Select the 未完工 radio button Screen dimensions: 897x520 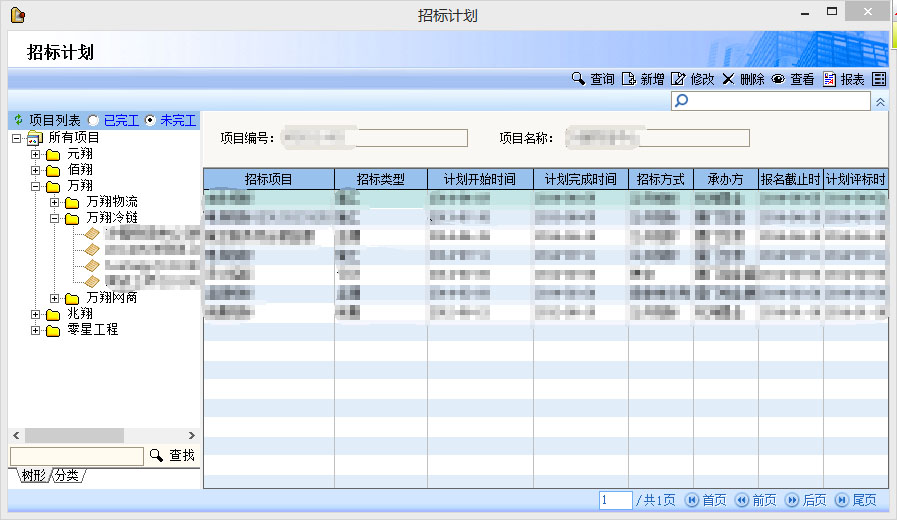[150, 120]
